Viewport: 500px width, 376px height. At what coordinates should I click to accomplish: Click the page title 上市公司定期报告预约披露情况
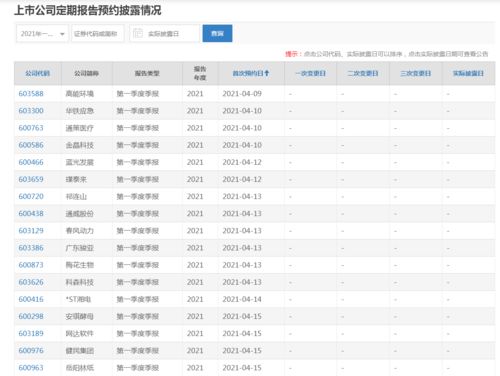coord(88,10)
